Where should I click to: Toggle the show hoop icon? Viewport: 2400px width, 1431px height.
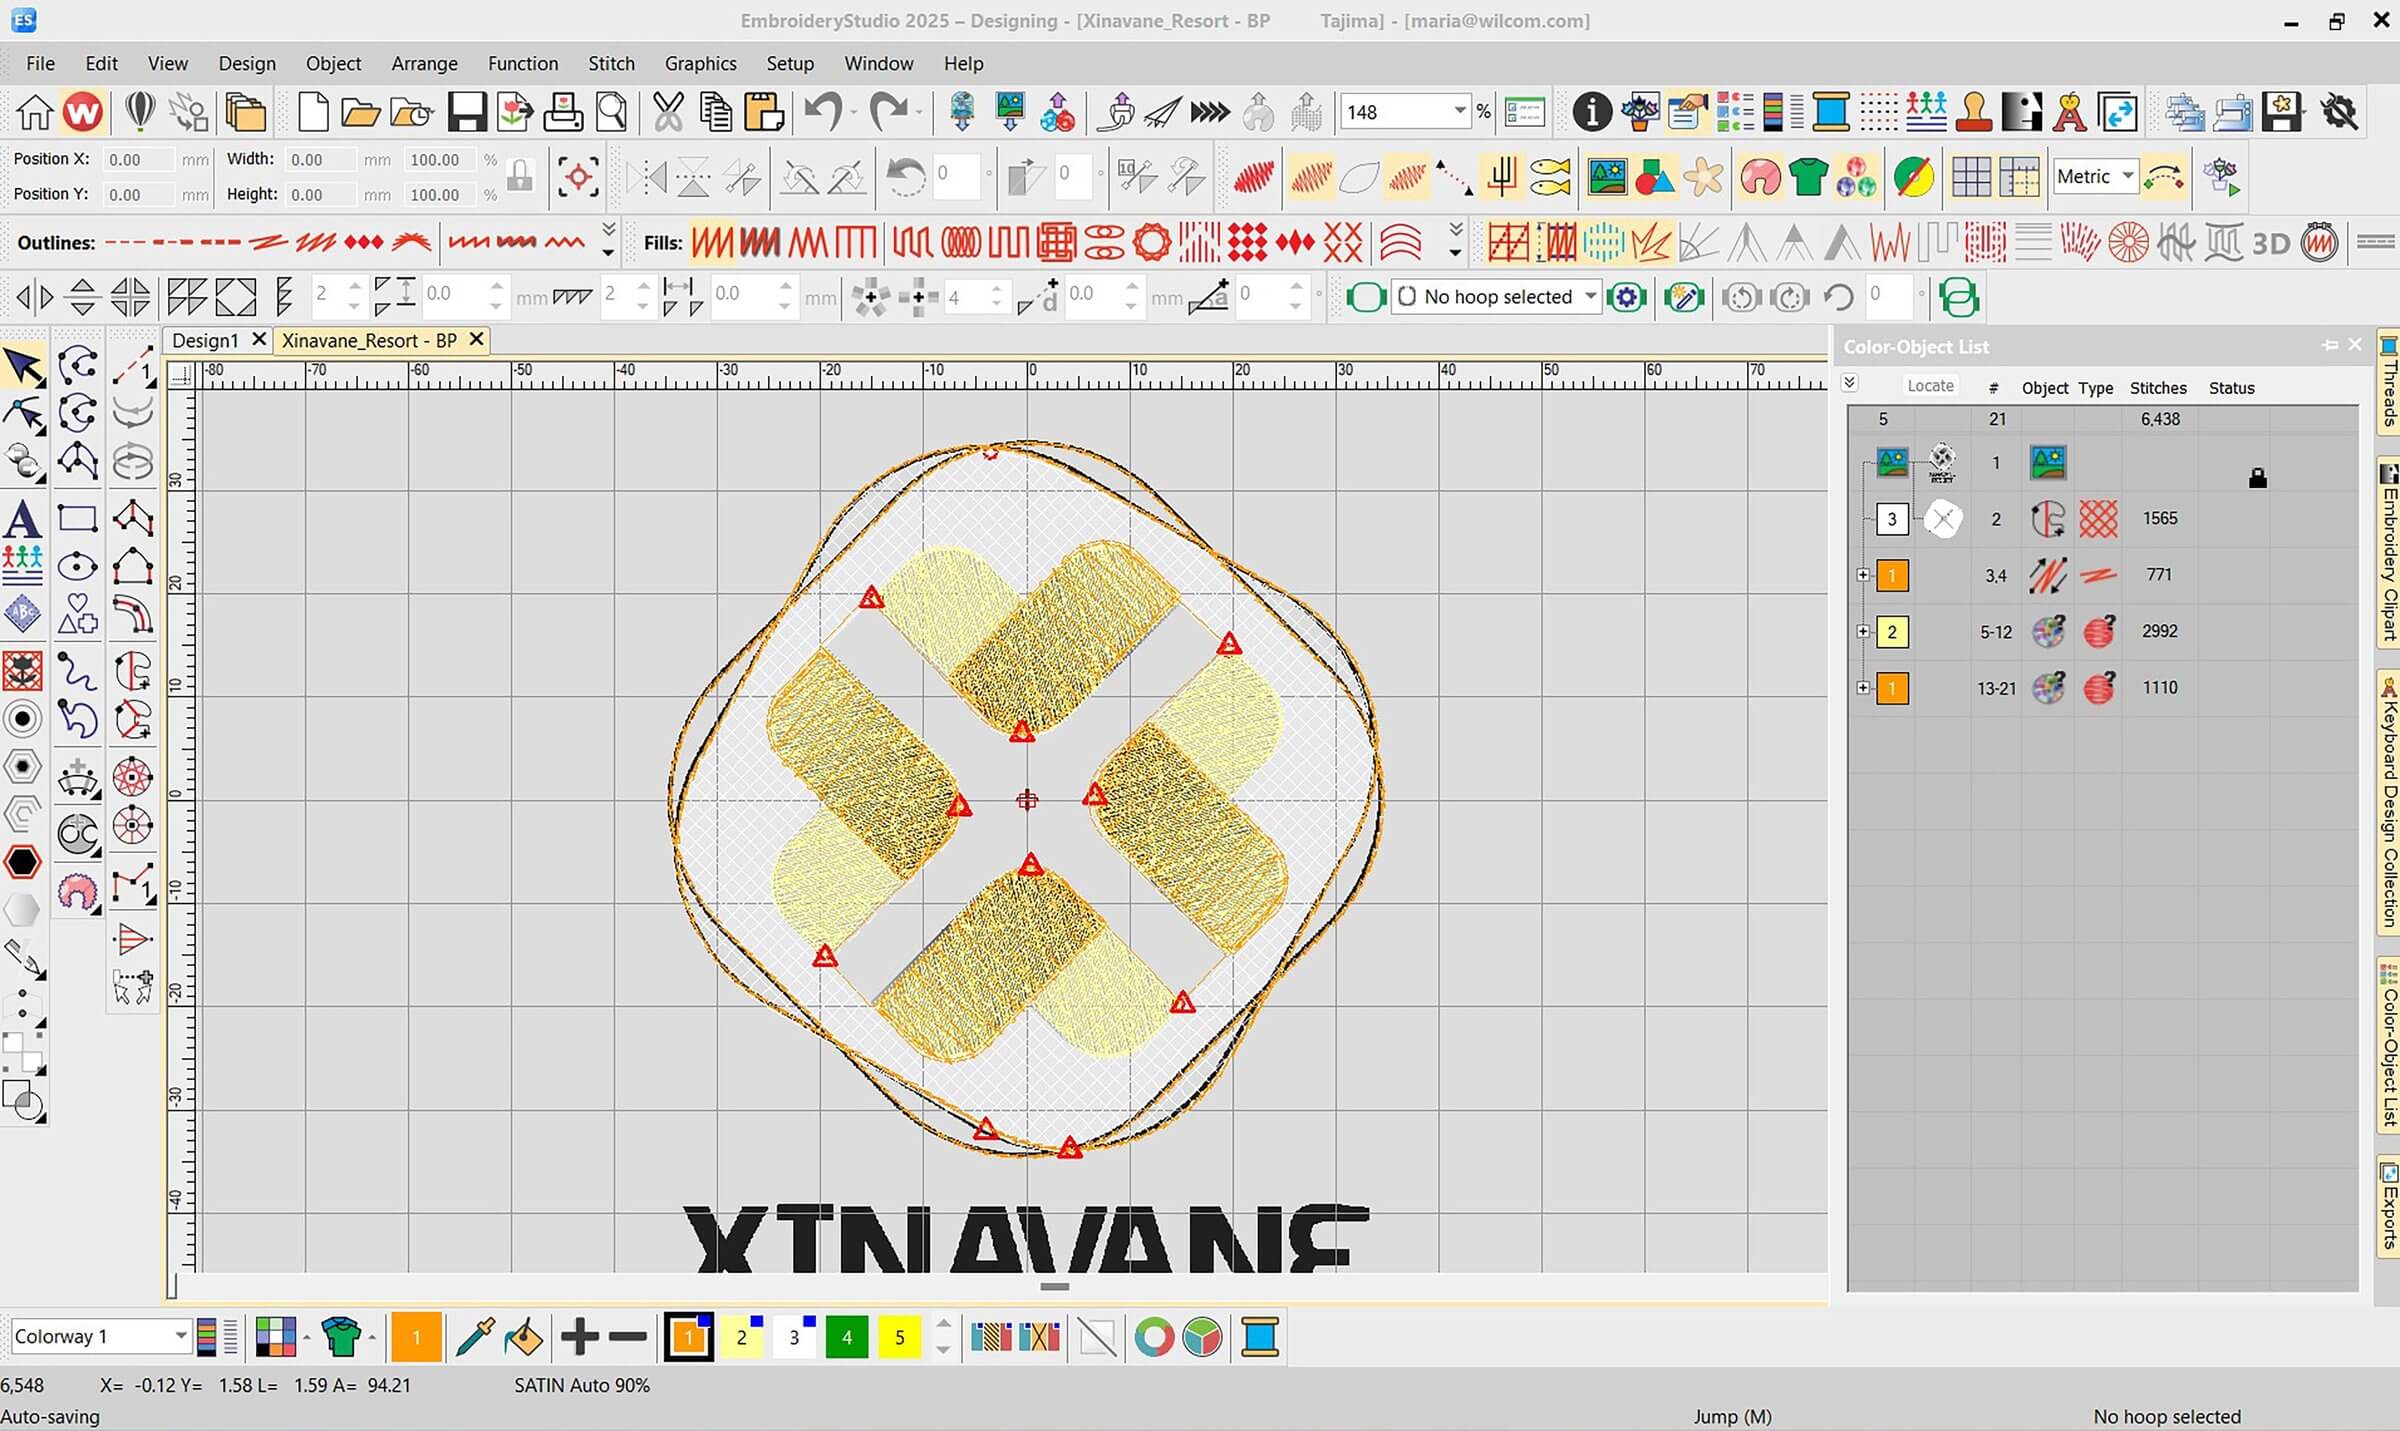(x=1365, y=297)
